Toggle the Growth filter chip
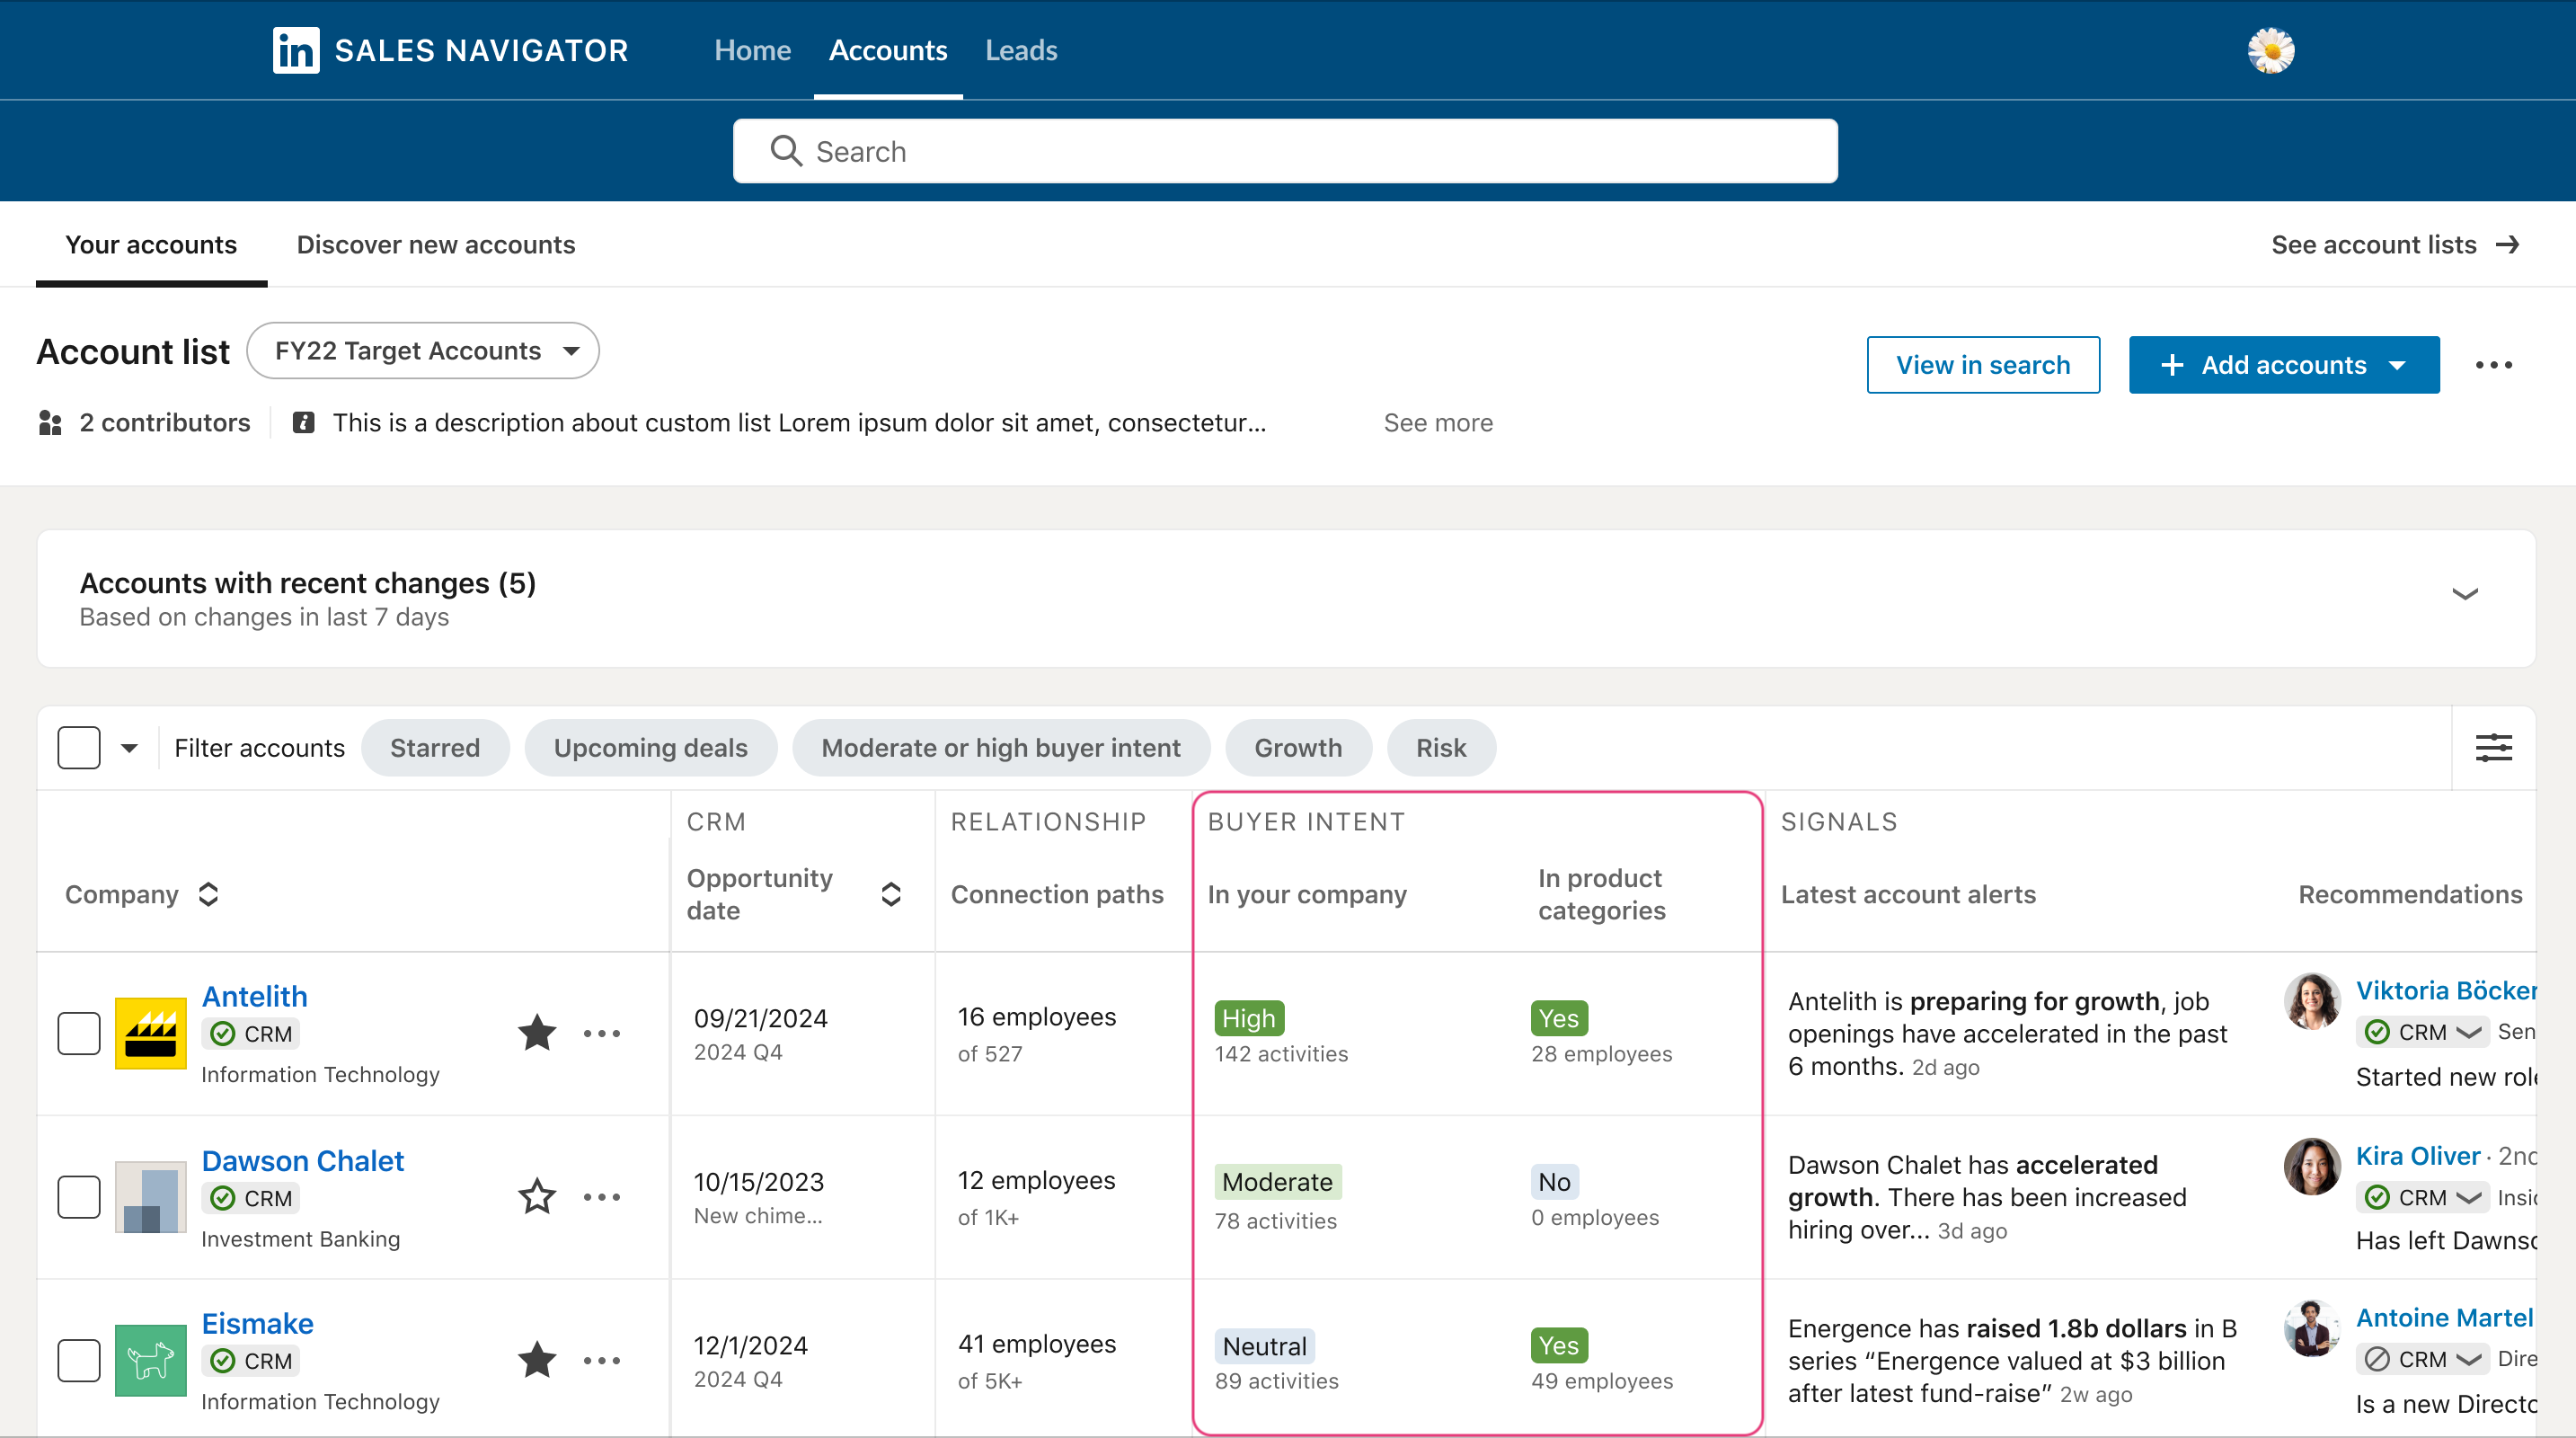The width and height of the screenshot is (2576, 1438). pos(1298,747)
